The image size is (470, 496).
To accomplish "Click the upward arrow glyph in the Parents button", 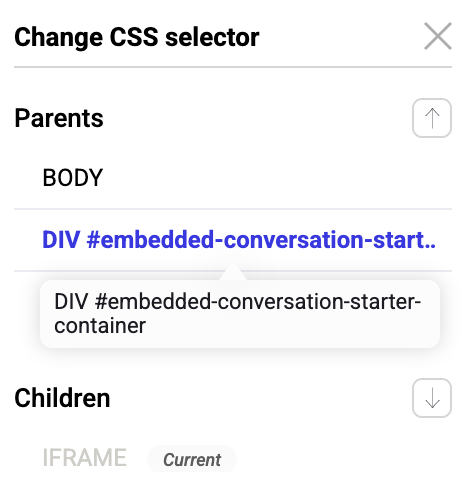I will [432, 118].
